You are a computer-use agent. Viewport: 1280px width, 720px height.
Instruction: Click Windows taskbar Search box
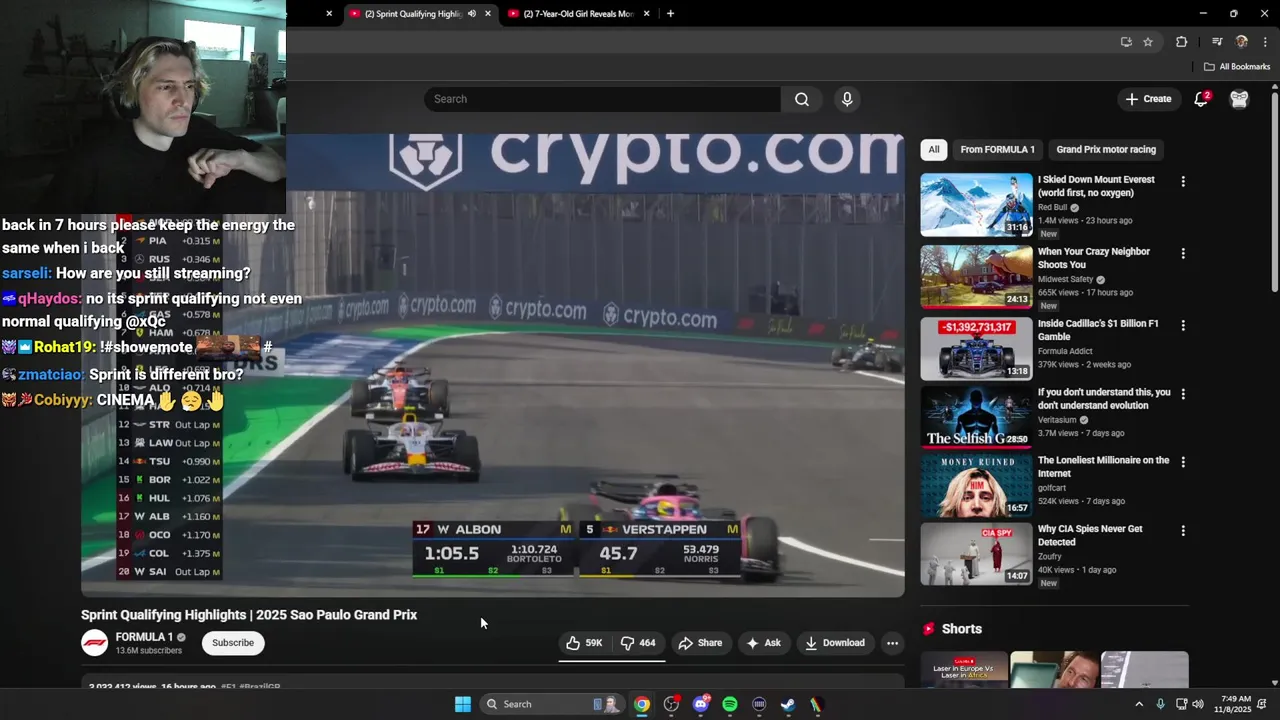(552, 704)
